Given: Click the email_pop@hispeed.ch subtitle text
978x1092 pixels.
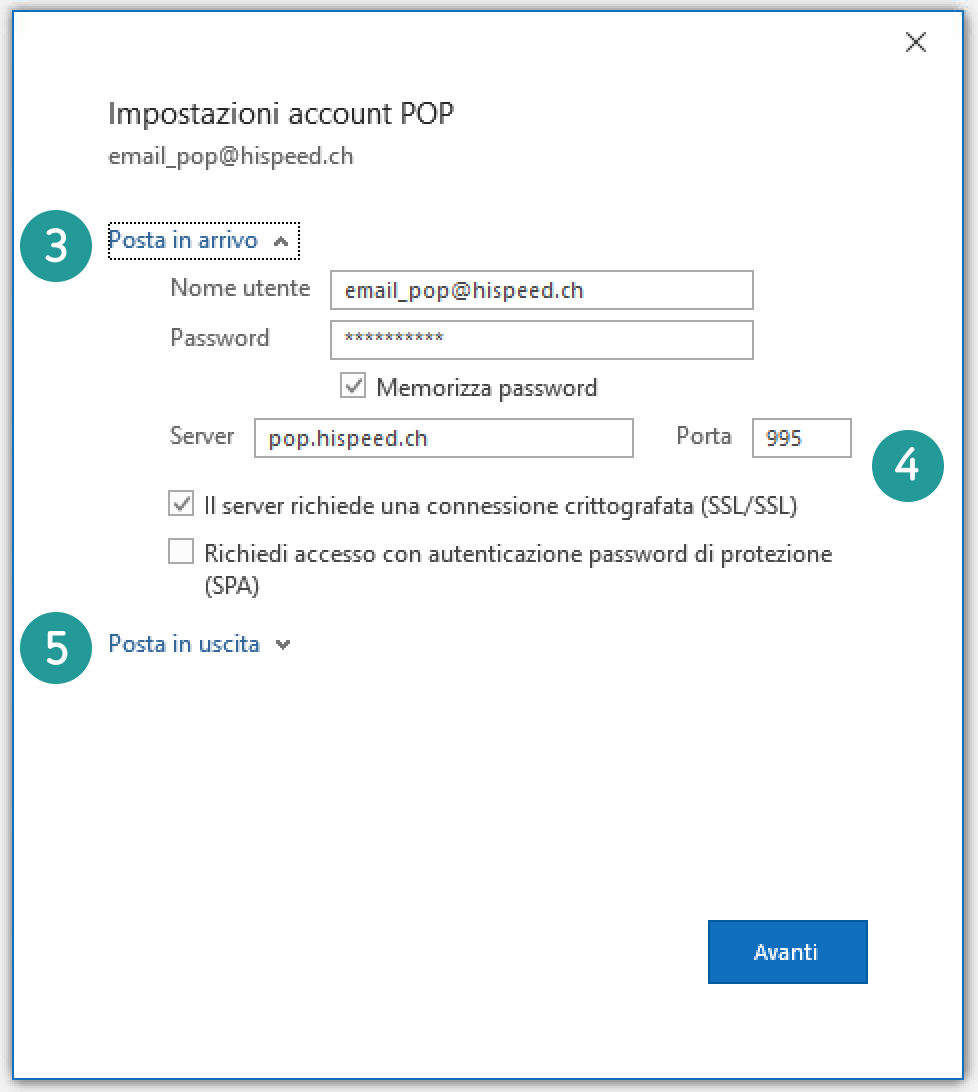Looking at the screenshot, I should pyautogui.click(x=231, y=157).
